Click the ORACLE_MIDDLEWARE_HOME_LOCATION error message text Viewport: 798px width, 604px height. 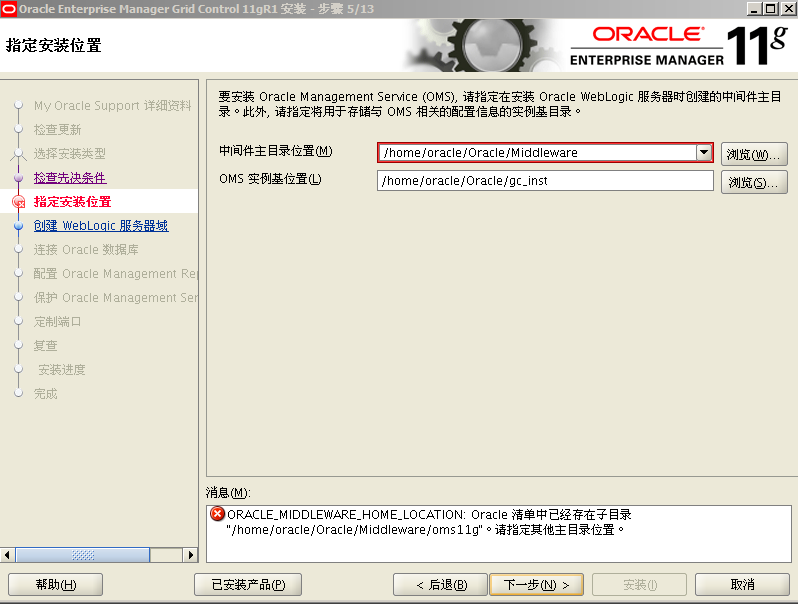point(429,522)
